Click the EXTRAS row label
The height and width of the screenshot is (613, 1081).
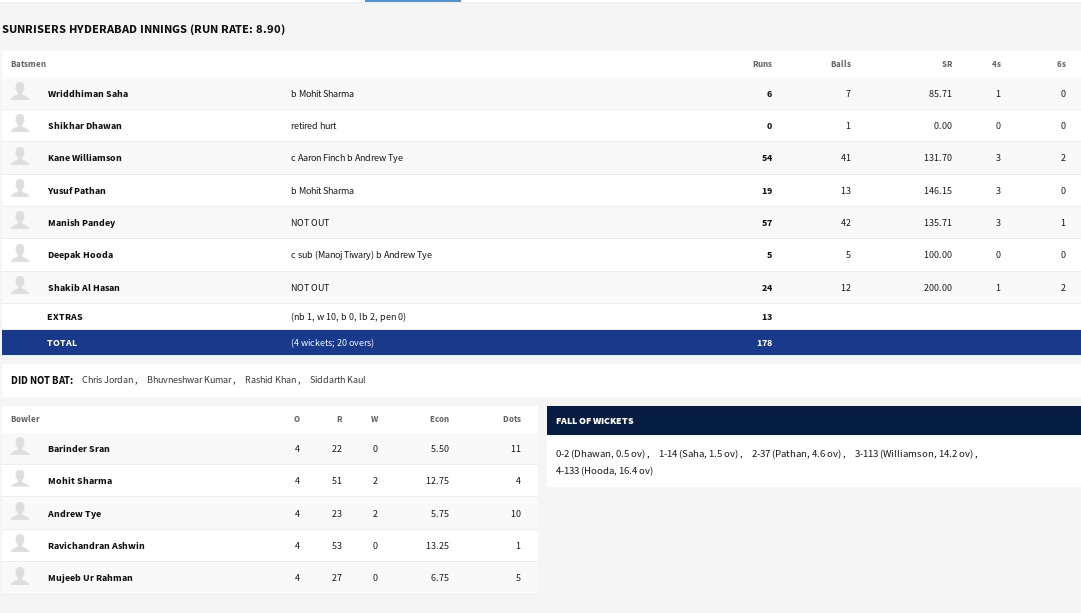tap(65, 317)
